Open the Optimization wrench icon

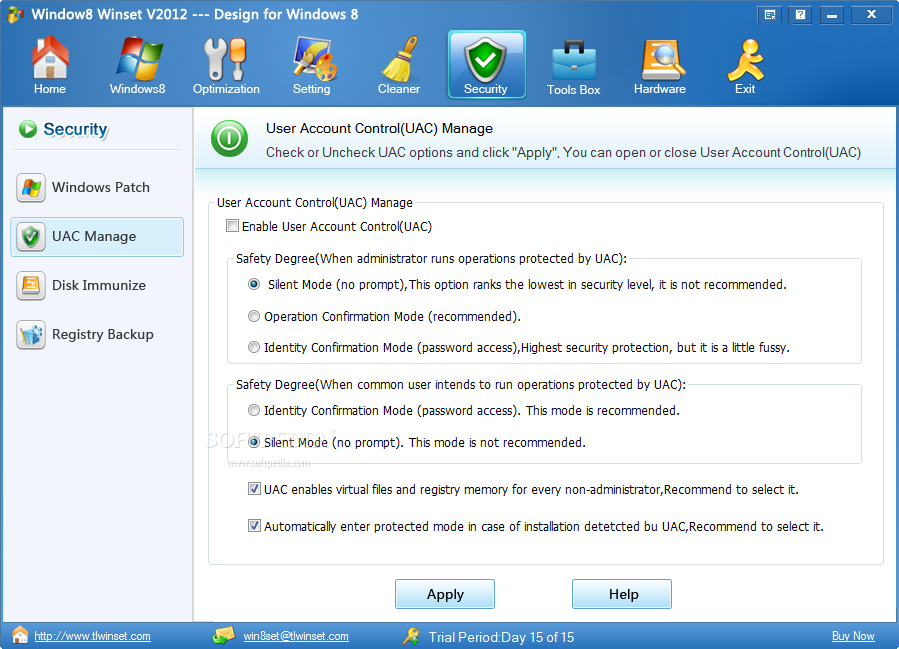pyautogui.click(x=225, y=59)
